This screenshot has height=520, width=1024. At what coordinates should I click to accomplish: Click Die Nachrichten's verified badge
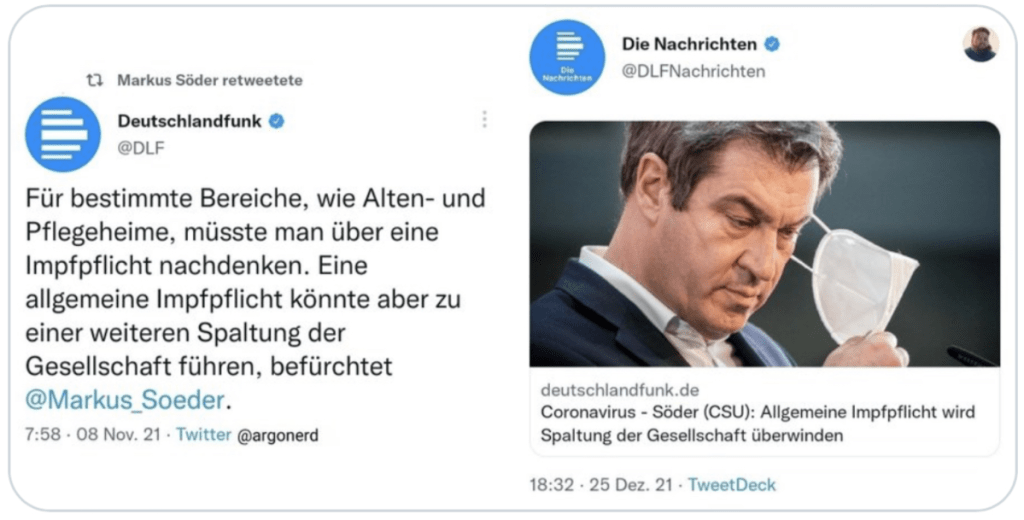pyautogui.click(x=772, y=44)
